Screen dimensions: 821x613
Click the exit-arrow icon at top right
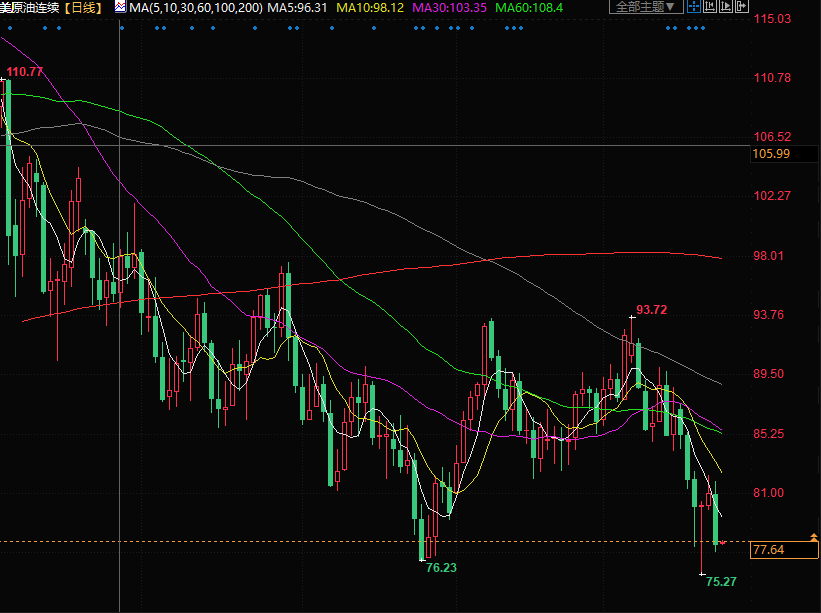click(x=741, y=7)
